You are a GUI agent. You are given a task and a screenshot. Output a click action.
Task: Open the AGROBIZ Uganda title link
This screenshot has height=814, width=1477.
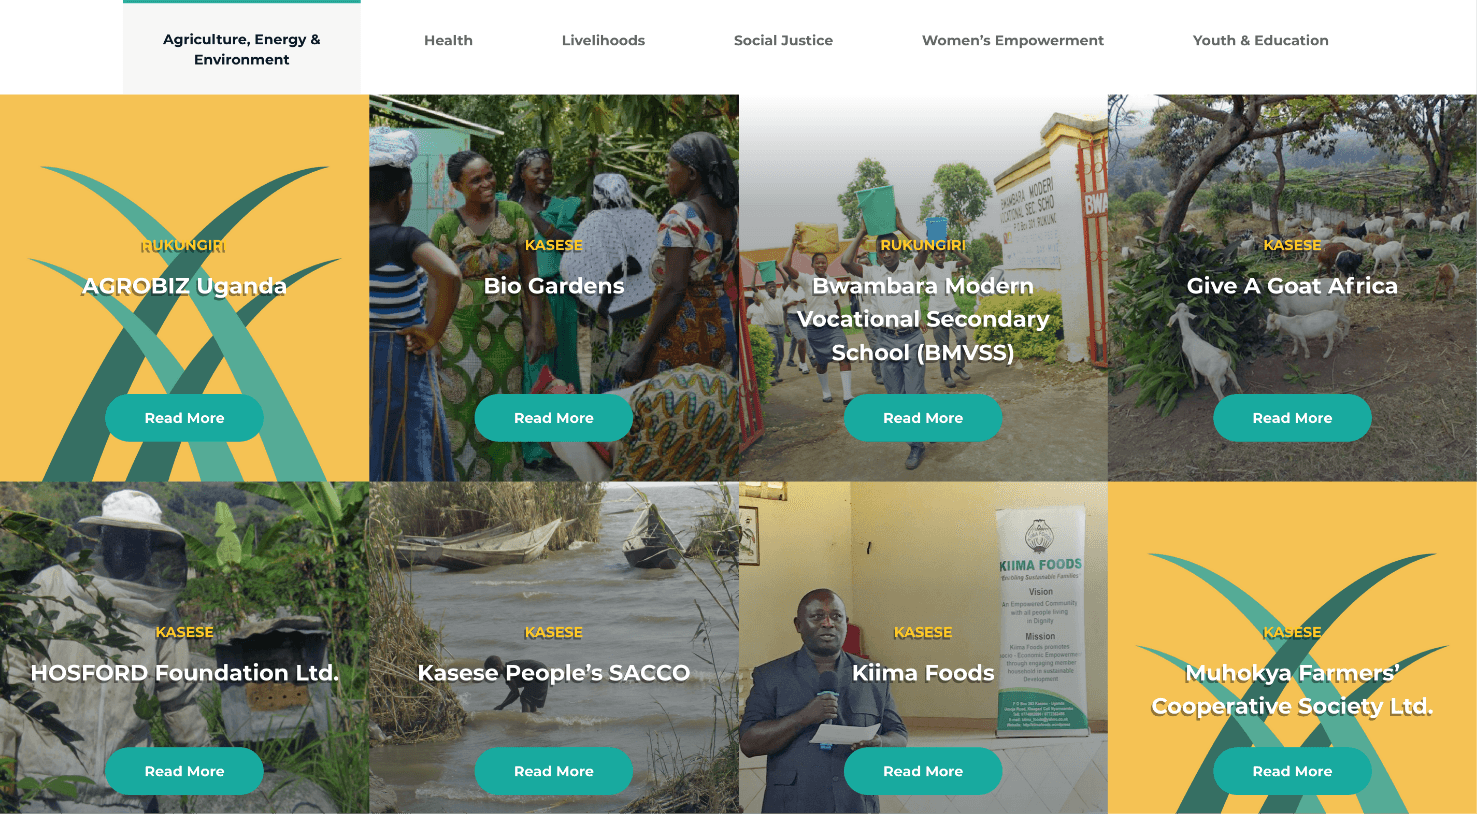point(184,286)
